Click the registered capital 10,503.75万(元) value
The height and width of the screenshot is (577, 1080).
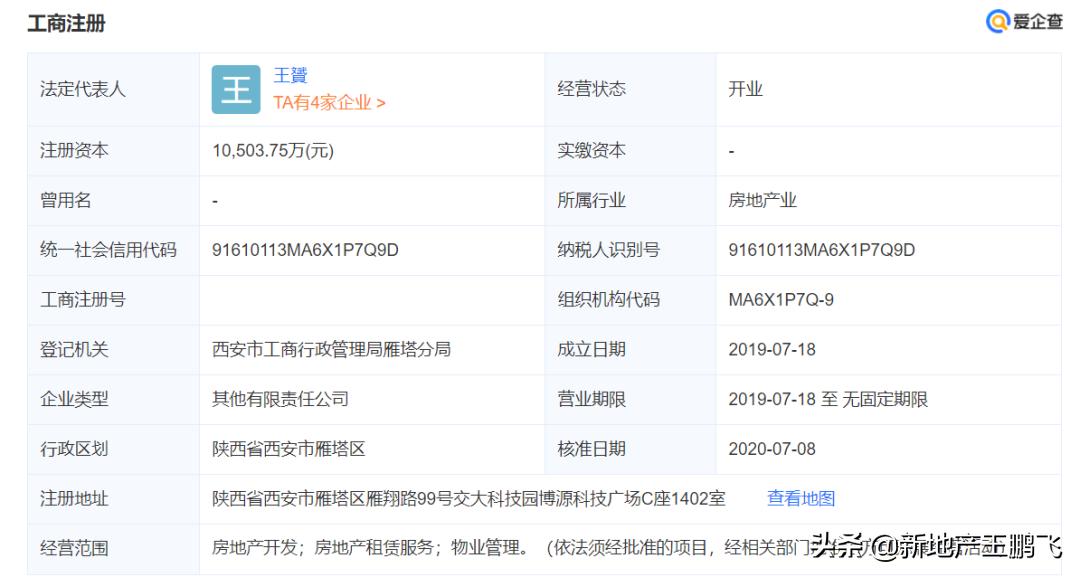click(x=273, y=151)
